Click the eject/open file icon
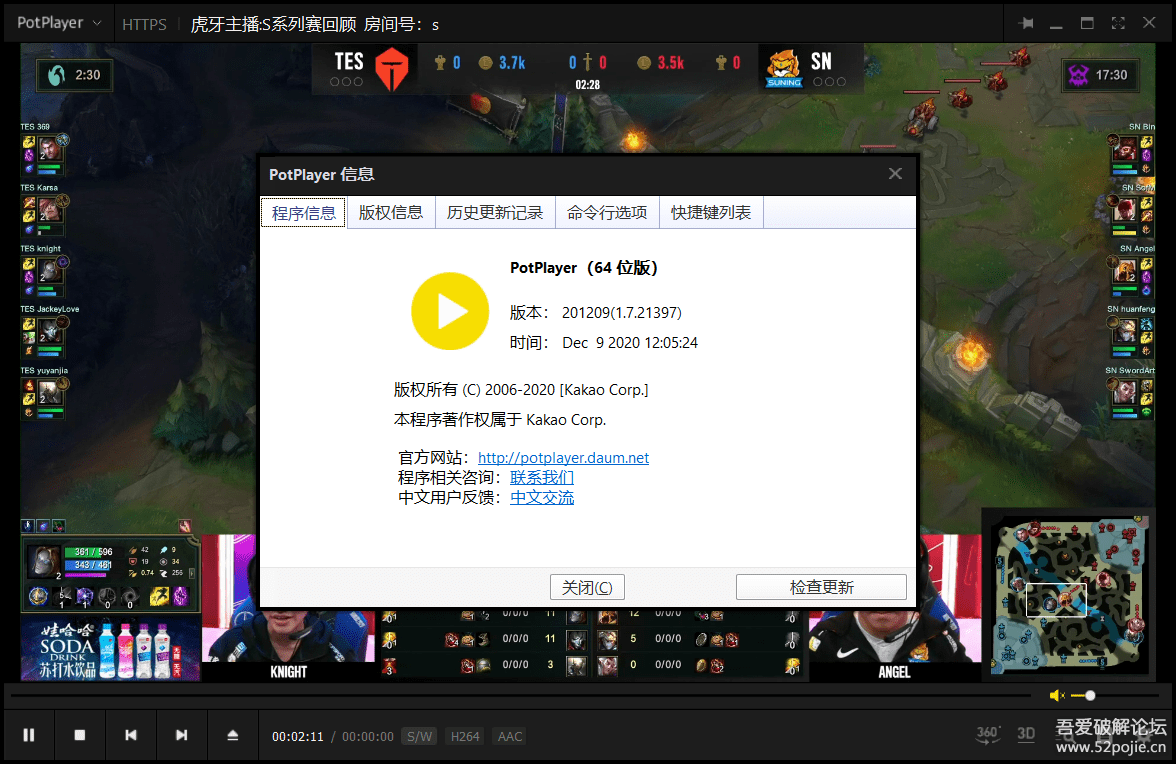This screenshot has height=764, width=1176. coord(232,735)
